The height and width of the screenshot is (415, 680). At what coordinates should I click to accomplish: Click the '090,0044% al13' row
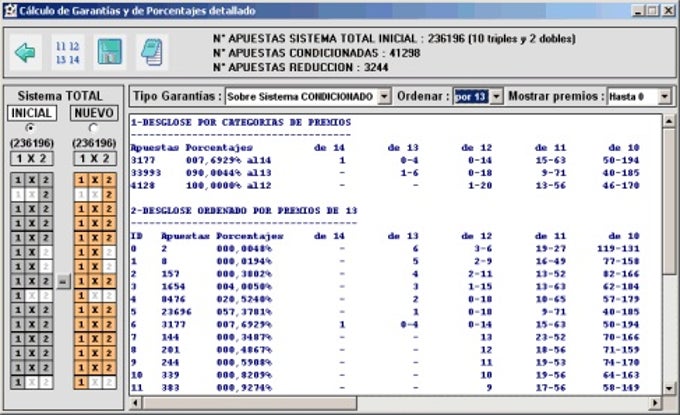click(x=385, y=173)
